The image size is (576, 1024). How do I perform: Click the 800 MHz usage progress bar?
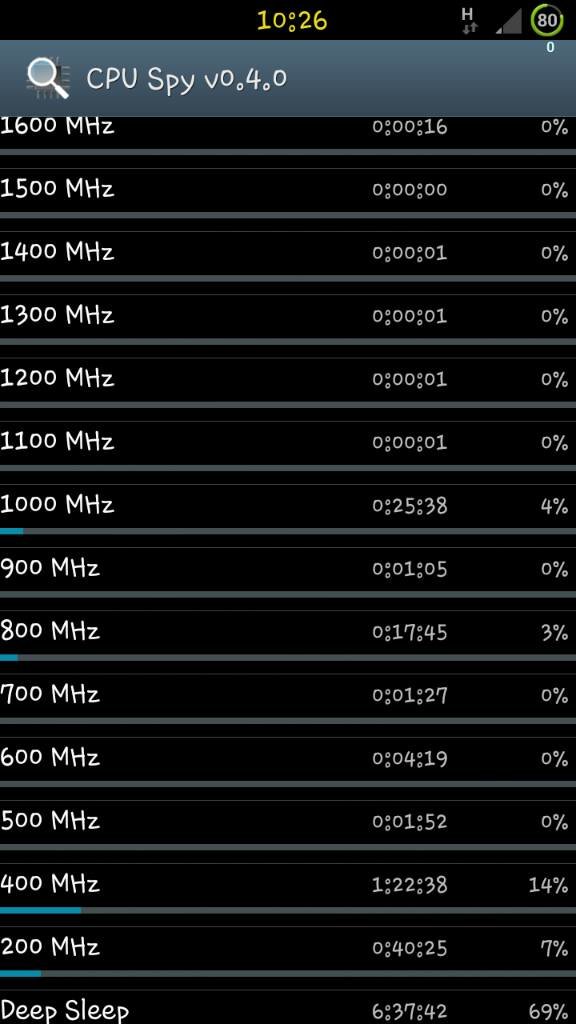coord(288,658)
